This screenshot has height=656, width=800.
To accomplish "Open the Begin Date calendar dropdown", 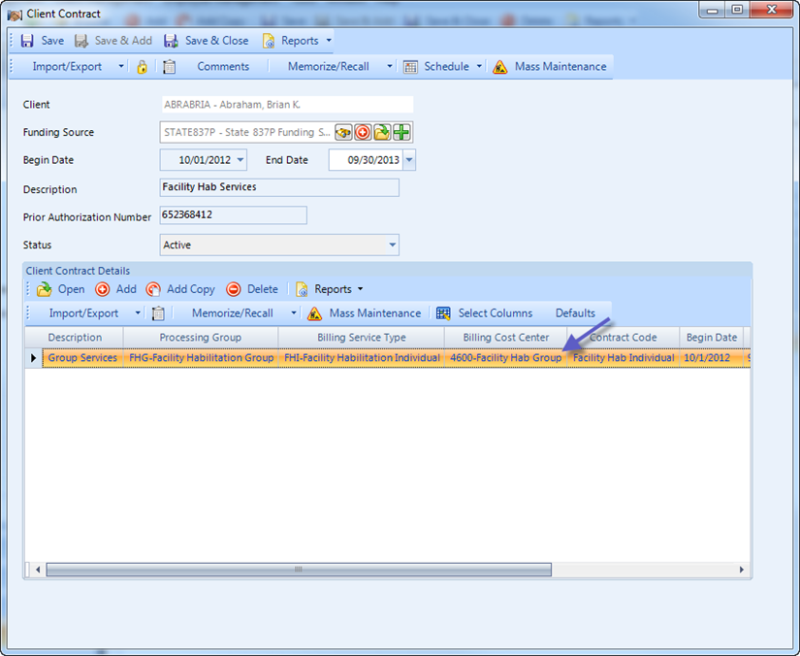I will click(240, 160).
